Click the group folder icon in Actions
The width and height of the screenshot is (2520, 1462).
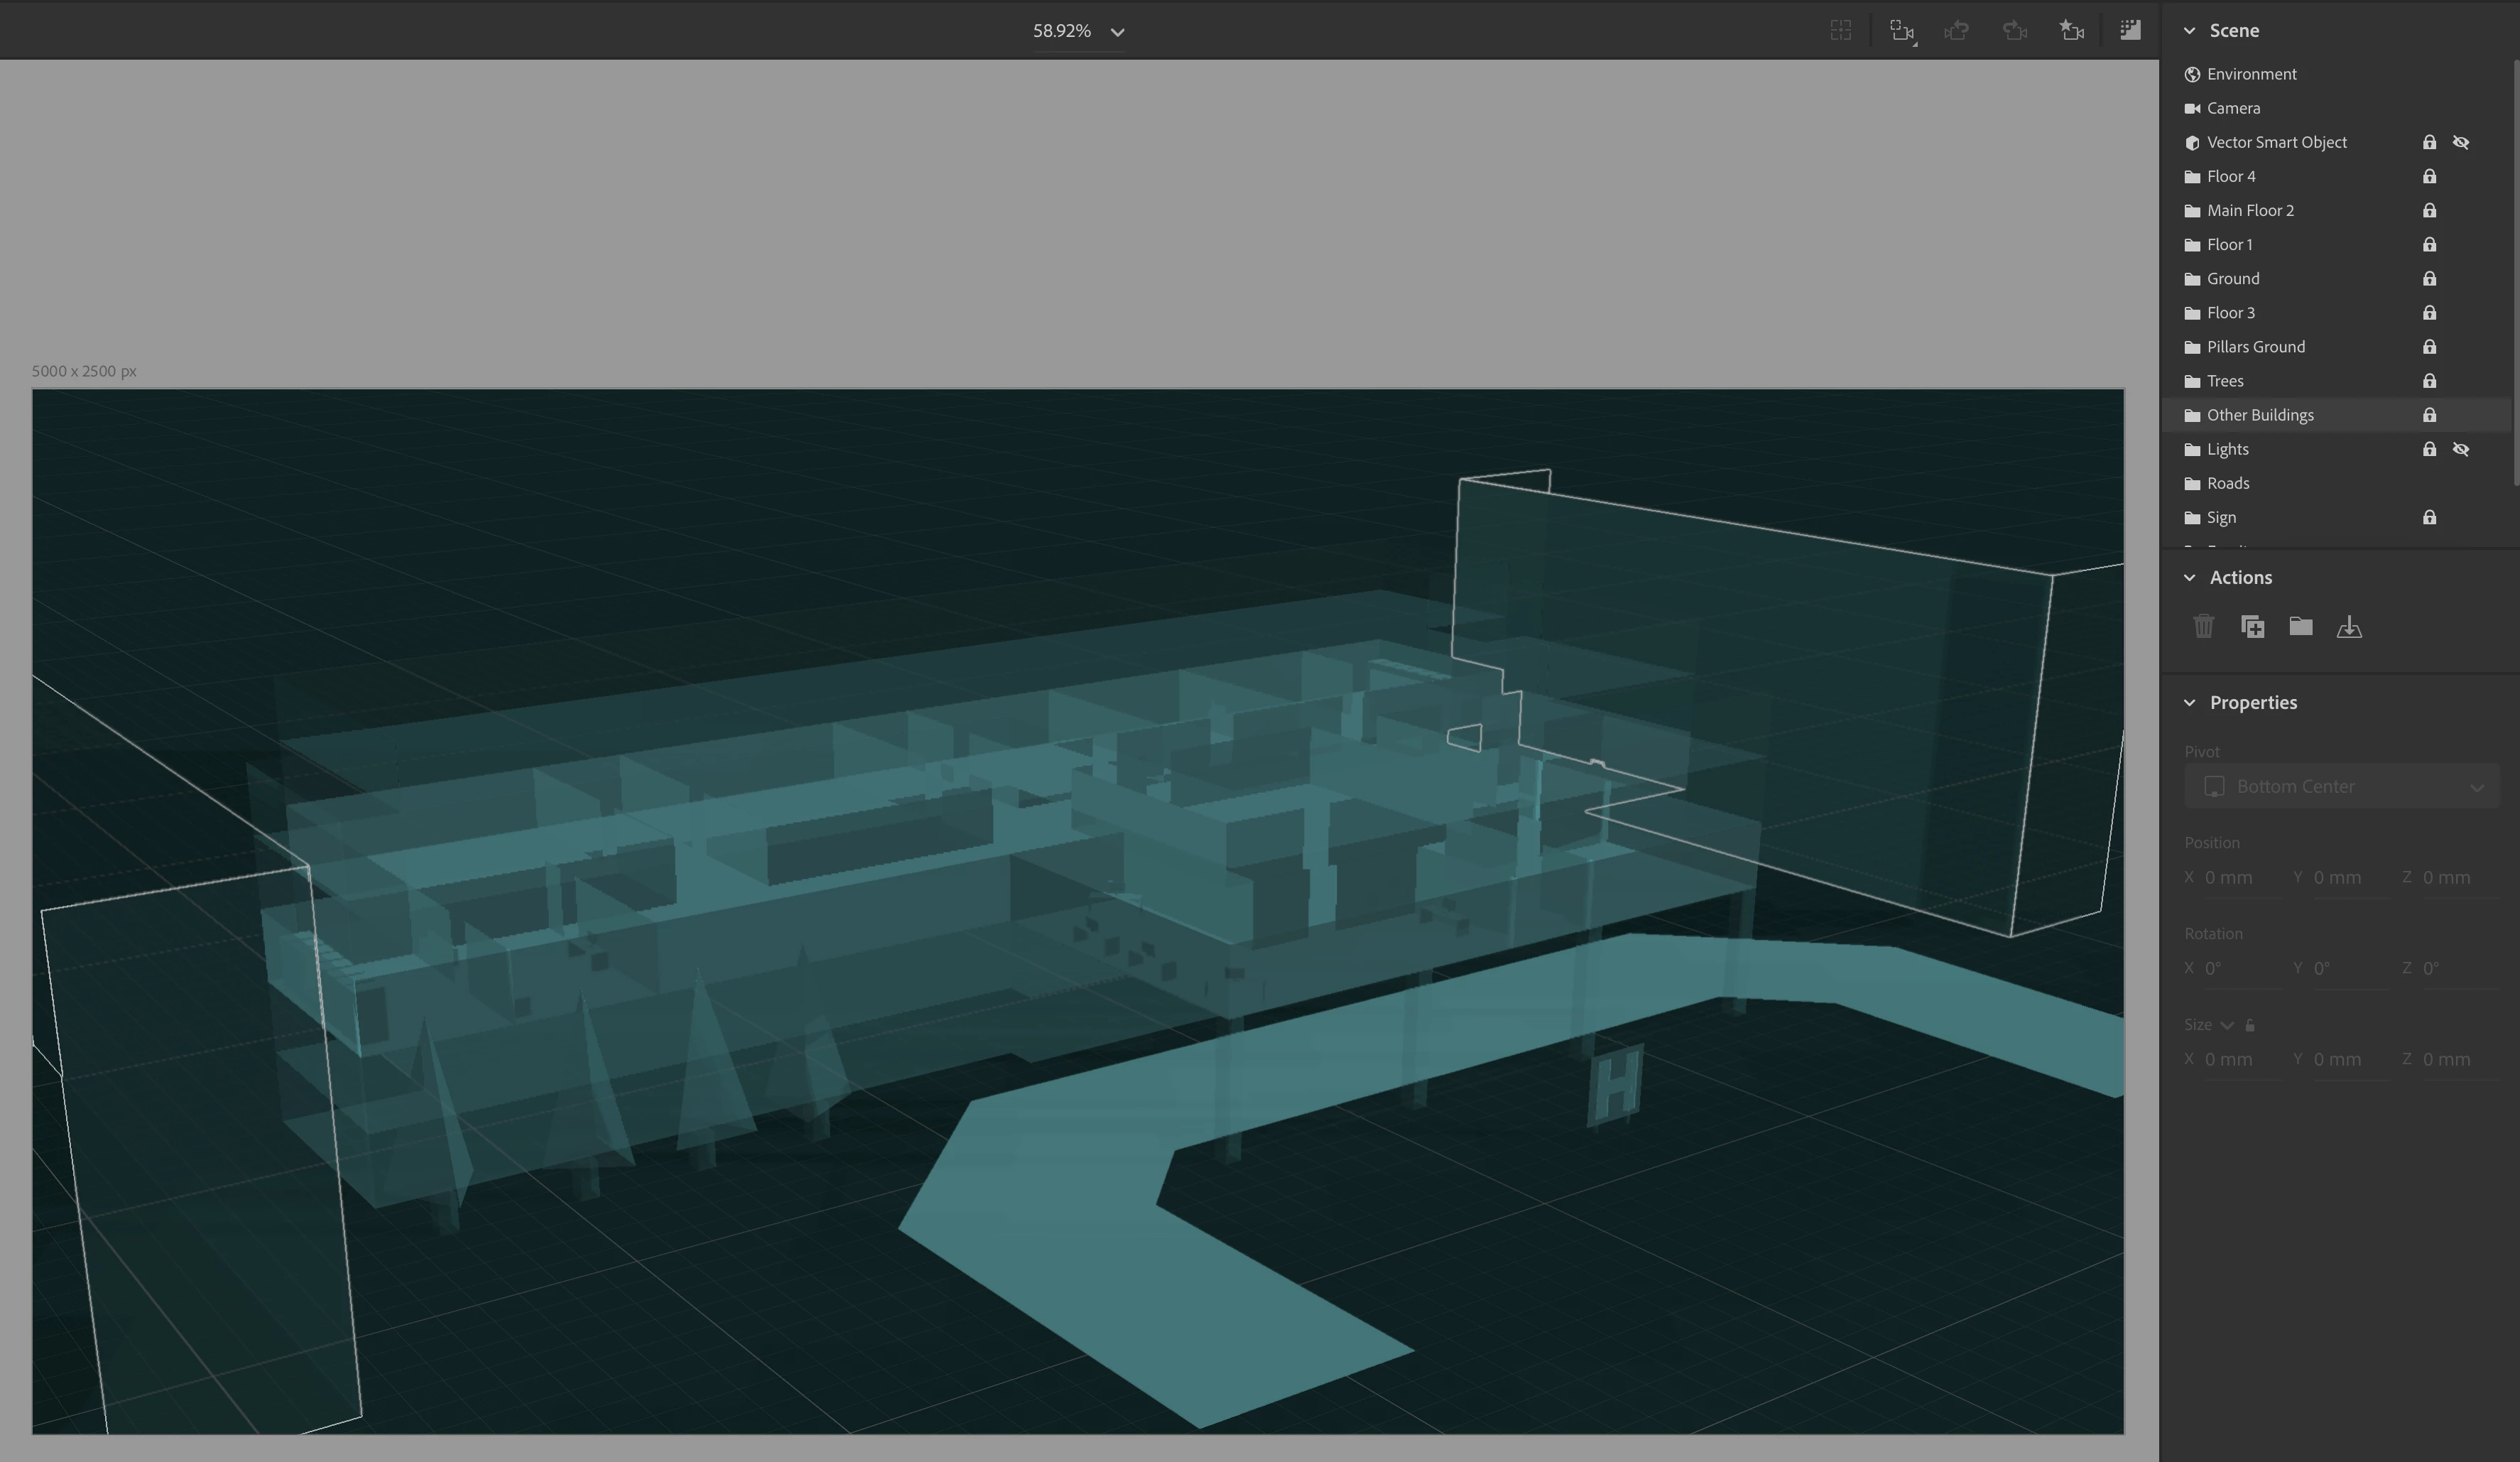tap(2300, 627)
